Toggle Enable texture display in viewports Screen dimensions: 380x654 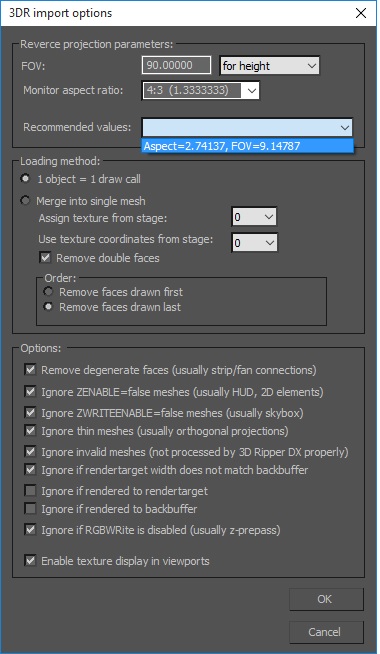click(x=30, y=560)
